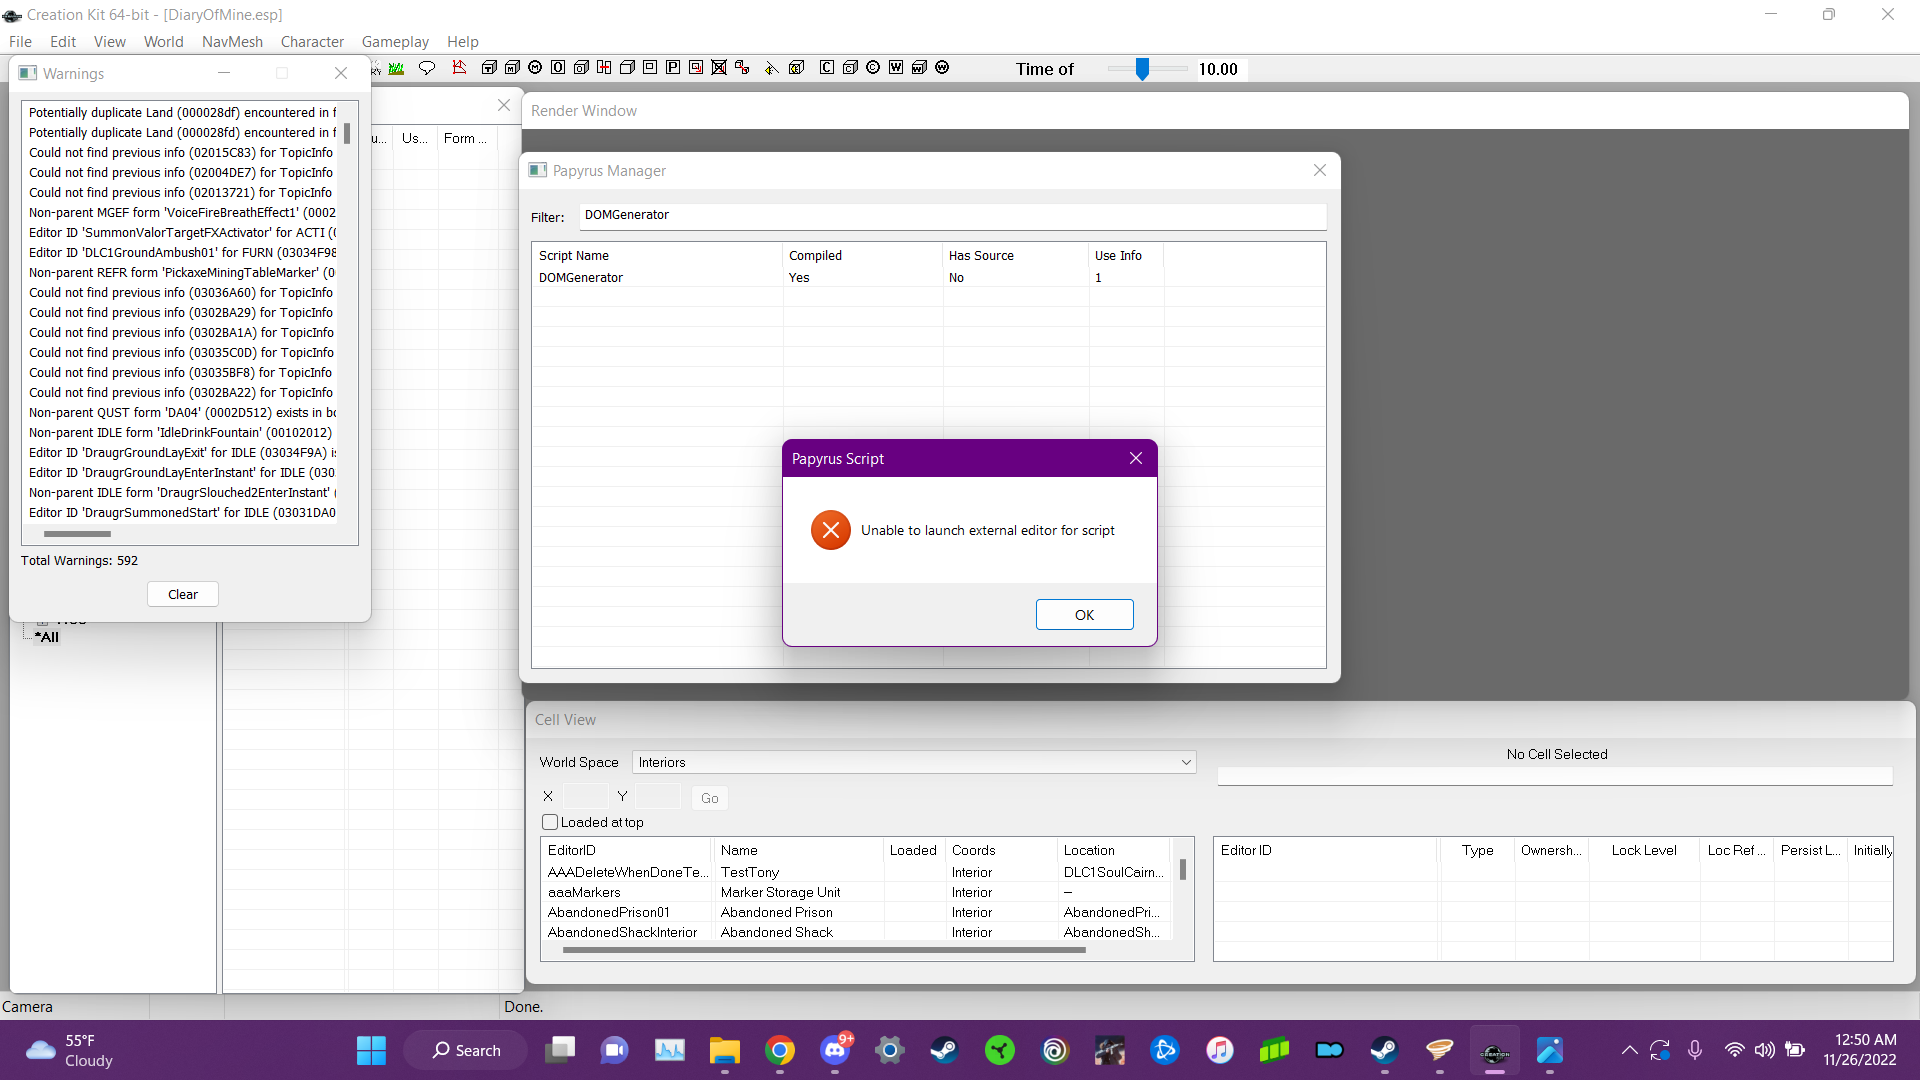Open File Explorer from the taskbar
This screenshot has width=1920, height=1080.
(725, 1050)
